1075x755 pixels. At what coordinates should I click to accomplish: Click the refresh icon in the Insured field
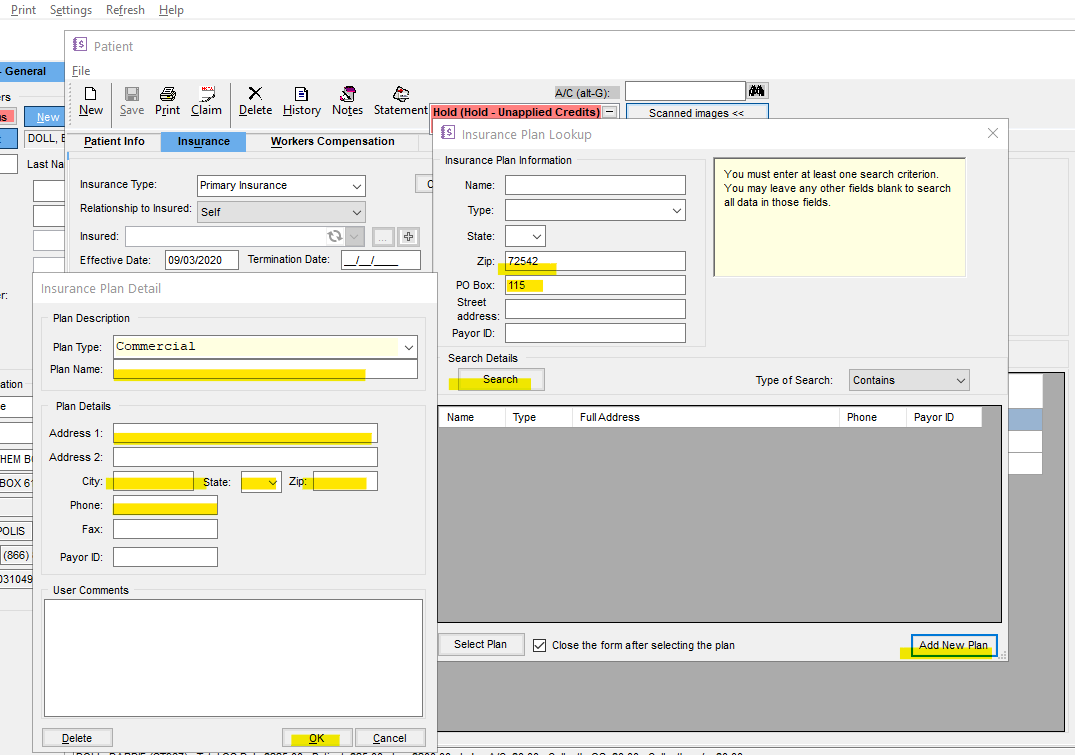click(335, 236)
